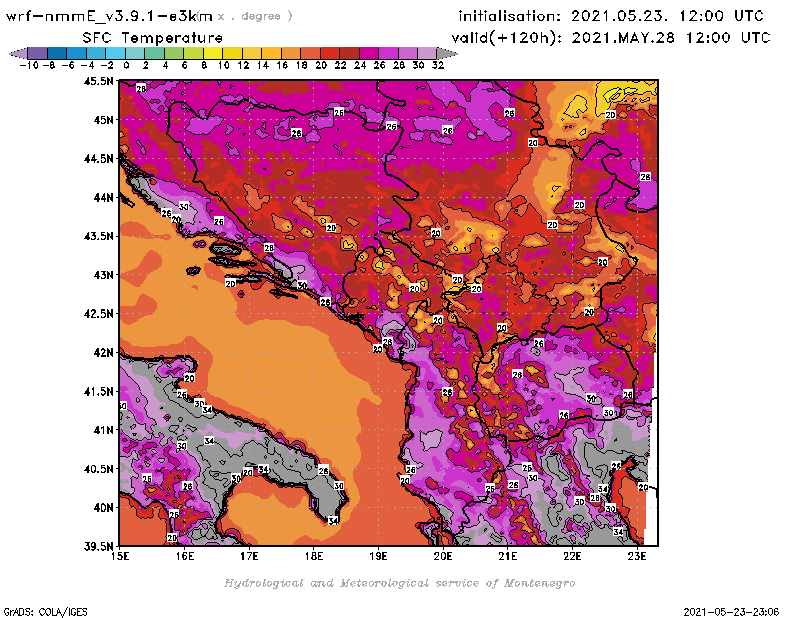Click the 18E longitude axis label
This screenshot has width=800, height=618.
click(314, 556)
